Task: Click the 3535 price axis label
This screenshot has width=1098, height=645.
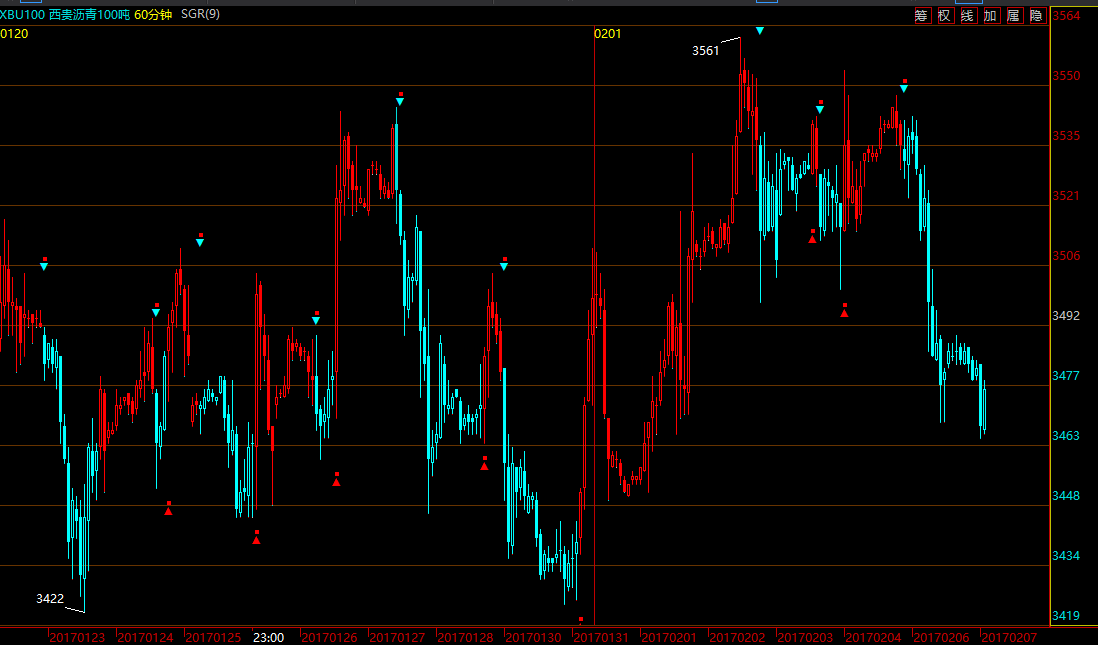Action: [1066, 136]
